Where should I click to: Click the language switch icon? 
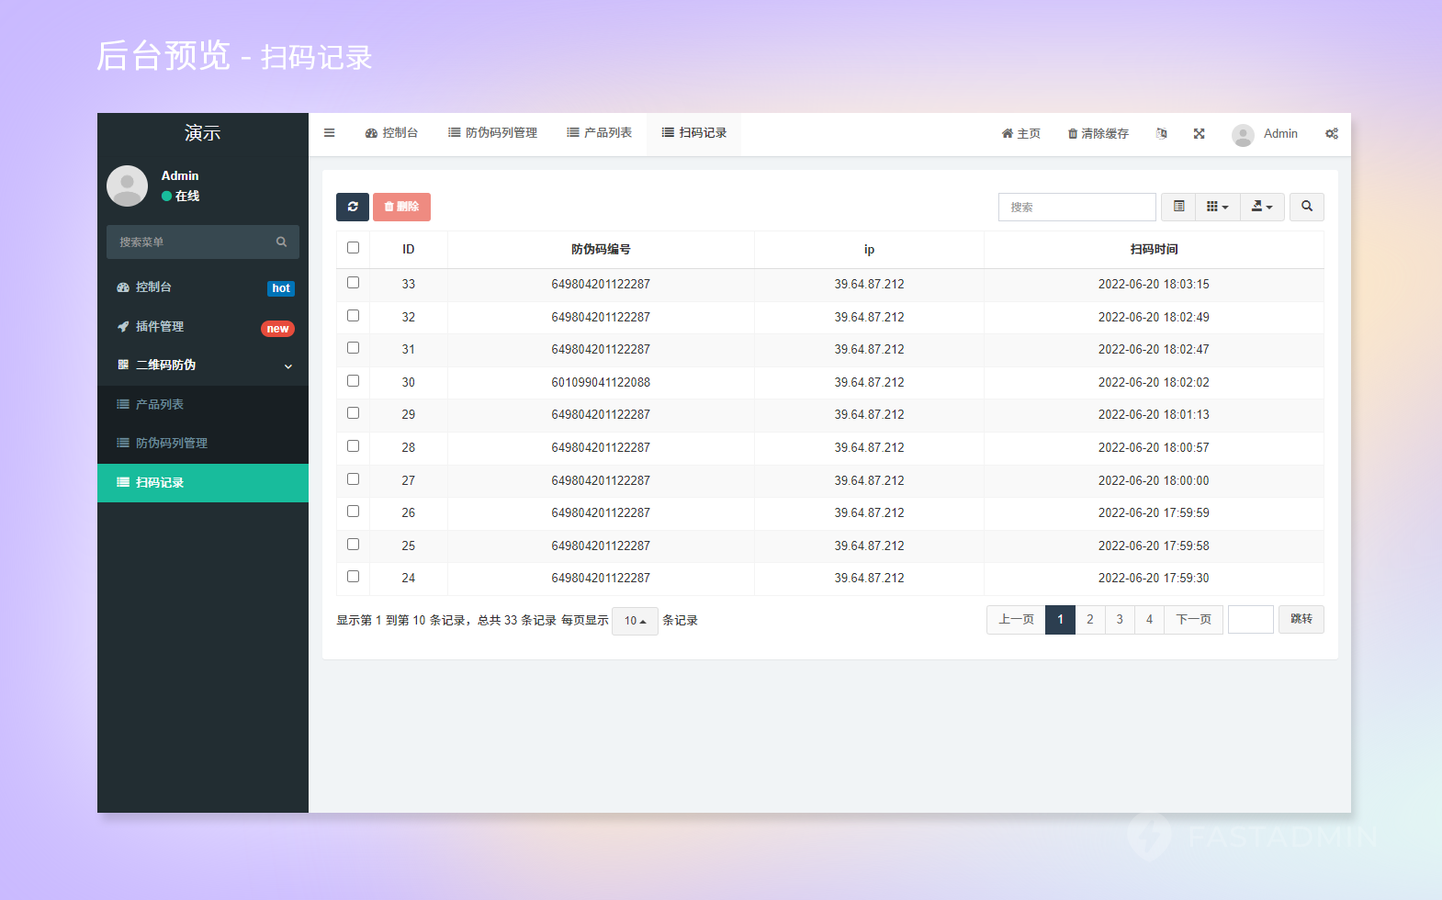click(1161, 134)
